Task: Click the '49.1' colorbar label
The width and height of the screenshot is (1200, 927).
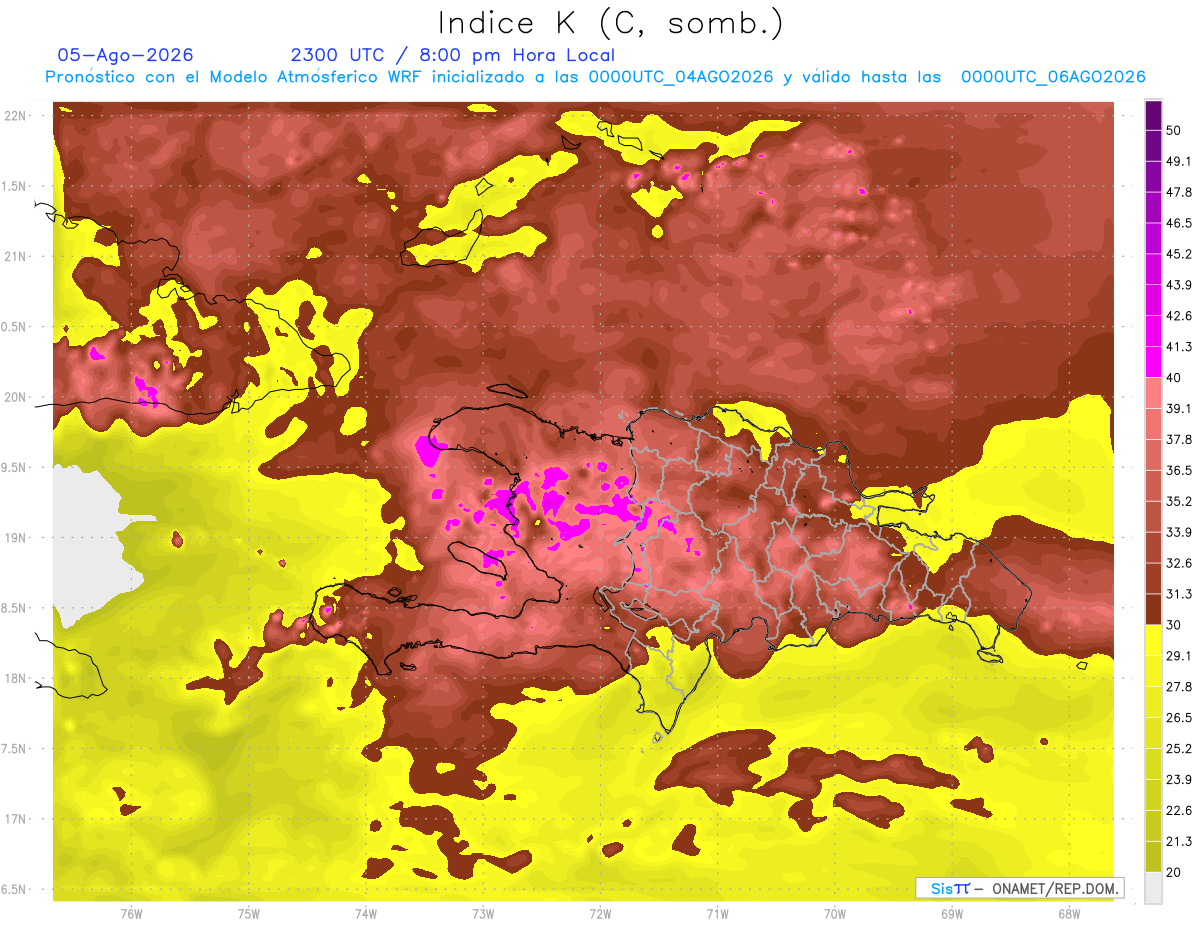Action: (1179, 160)
